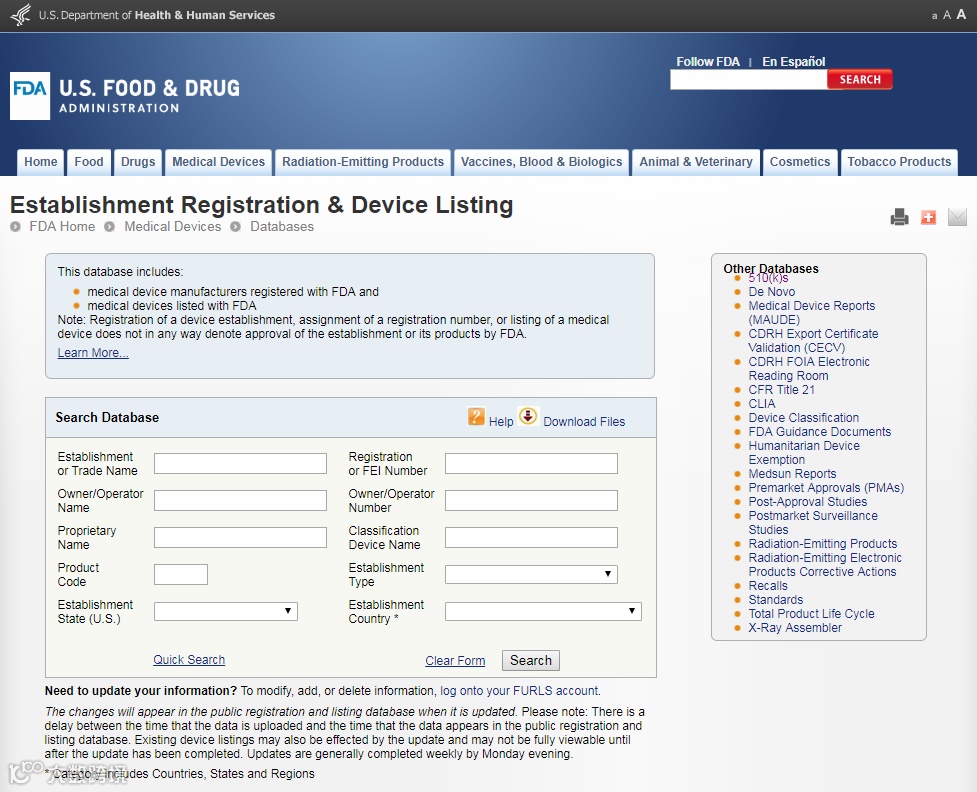Open the Recalls link
Viewport: 977px width, 792px height.
coord(768,586)
